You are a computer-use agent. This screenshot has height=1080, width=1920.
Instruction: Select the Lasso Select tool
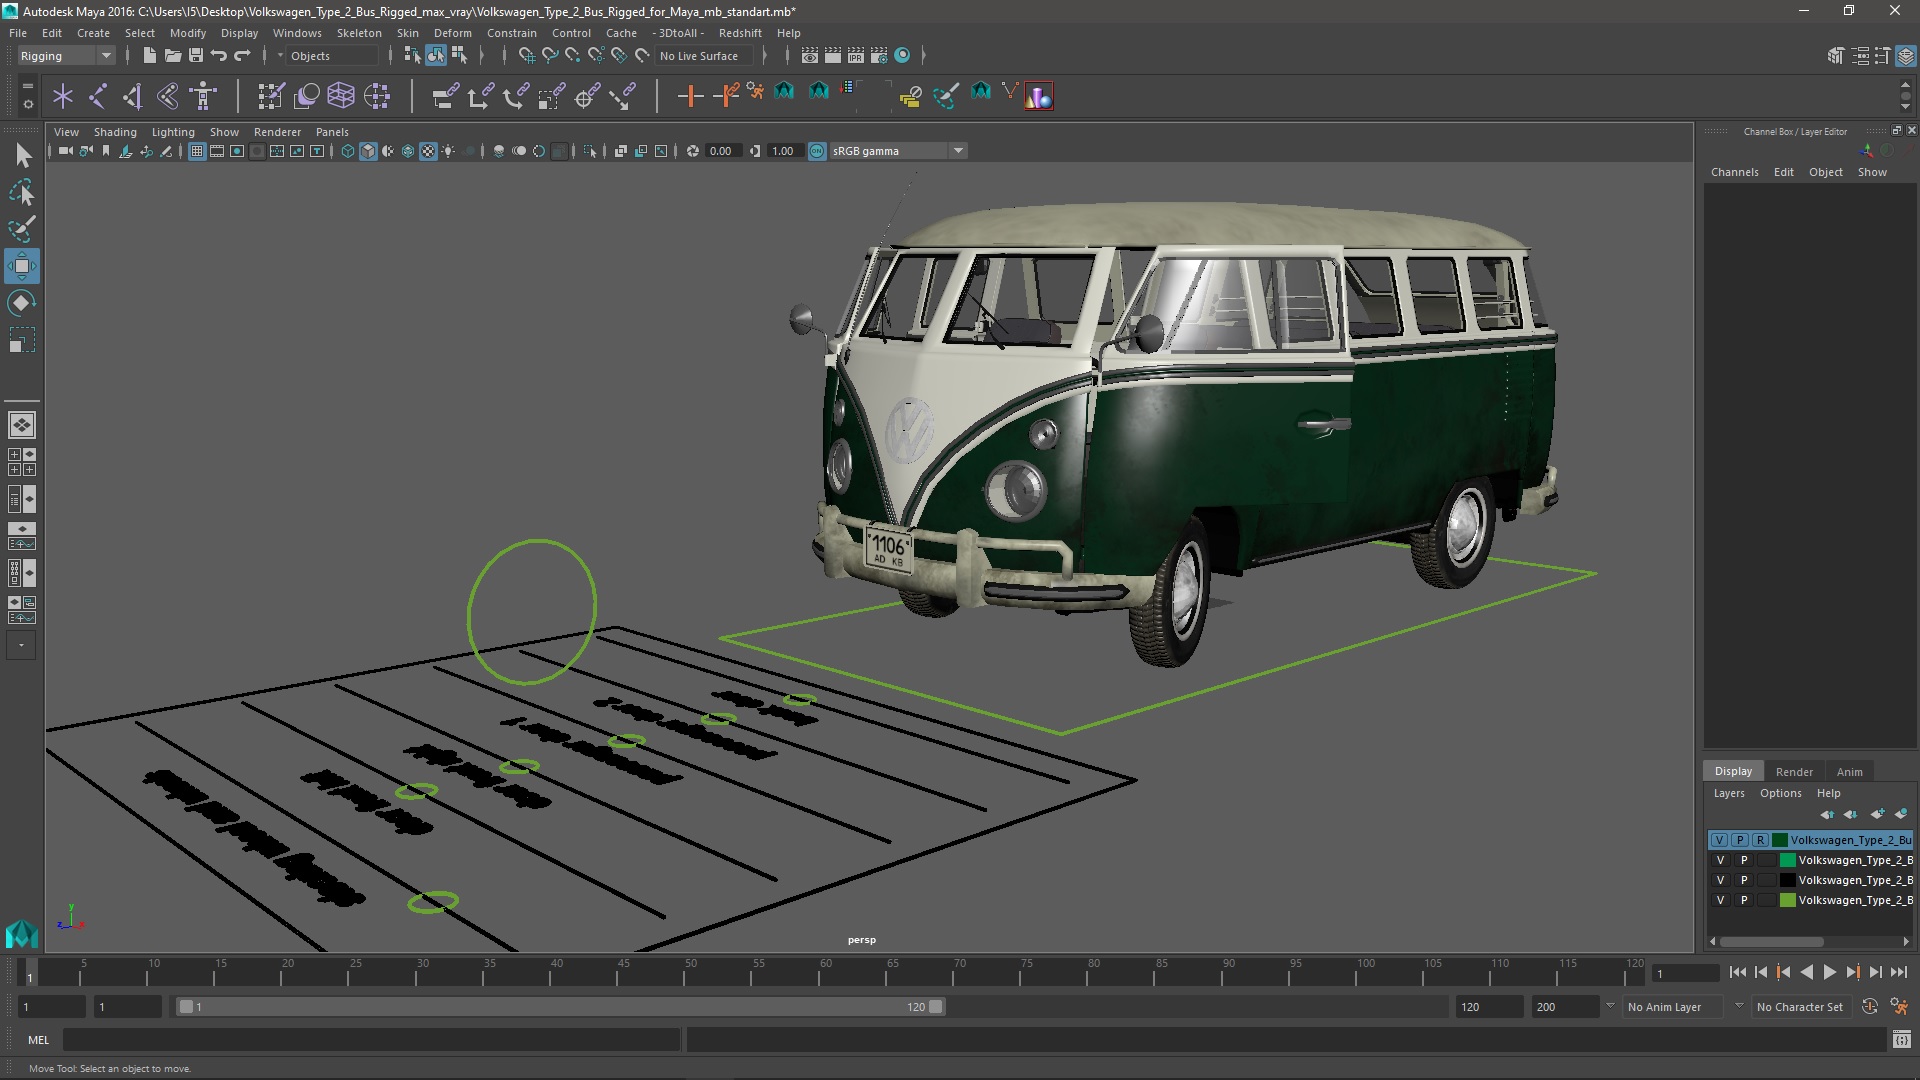(x=22, y=192)
